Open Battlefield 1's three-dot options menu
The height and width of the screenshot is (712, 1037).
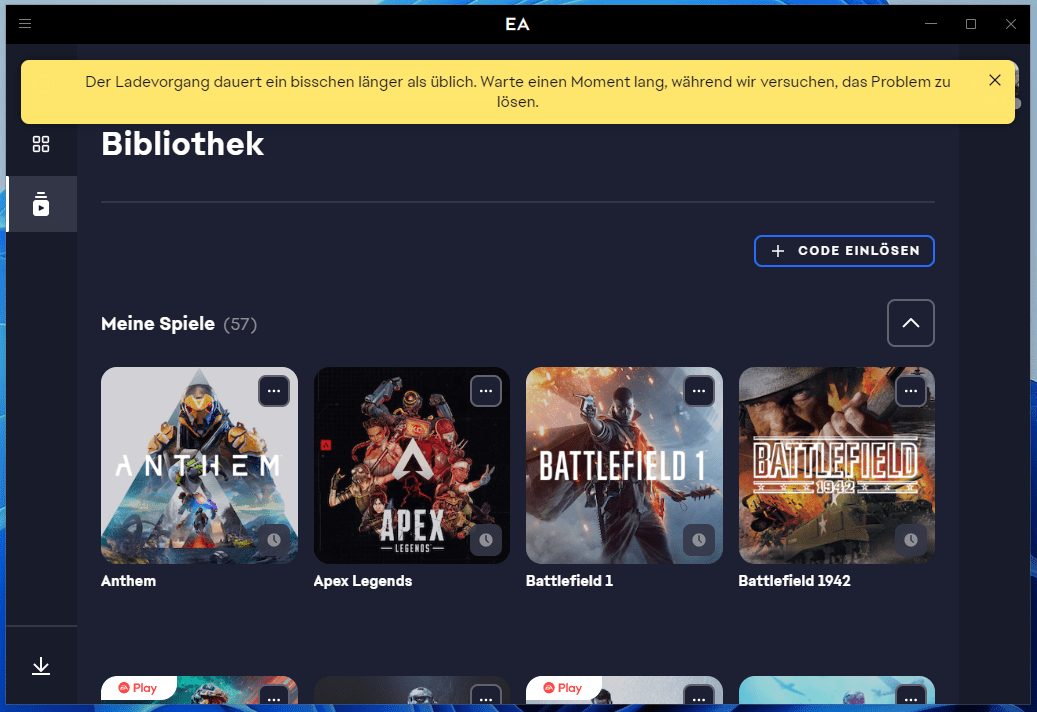698,391
